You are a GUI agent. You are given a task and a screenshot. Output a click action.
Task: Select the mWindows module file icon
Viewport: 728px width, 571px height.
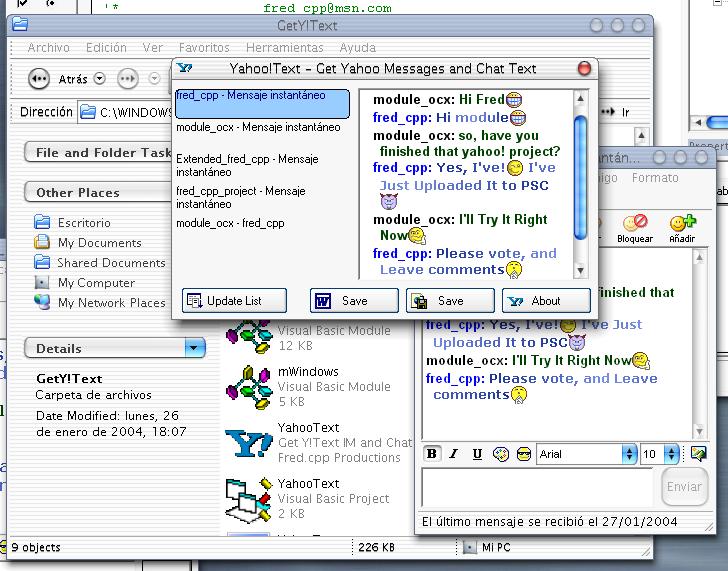point(248,387)
